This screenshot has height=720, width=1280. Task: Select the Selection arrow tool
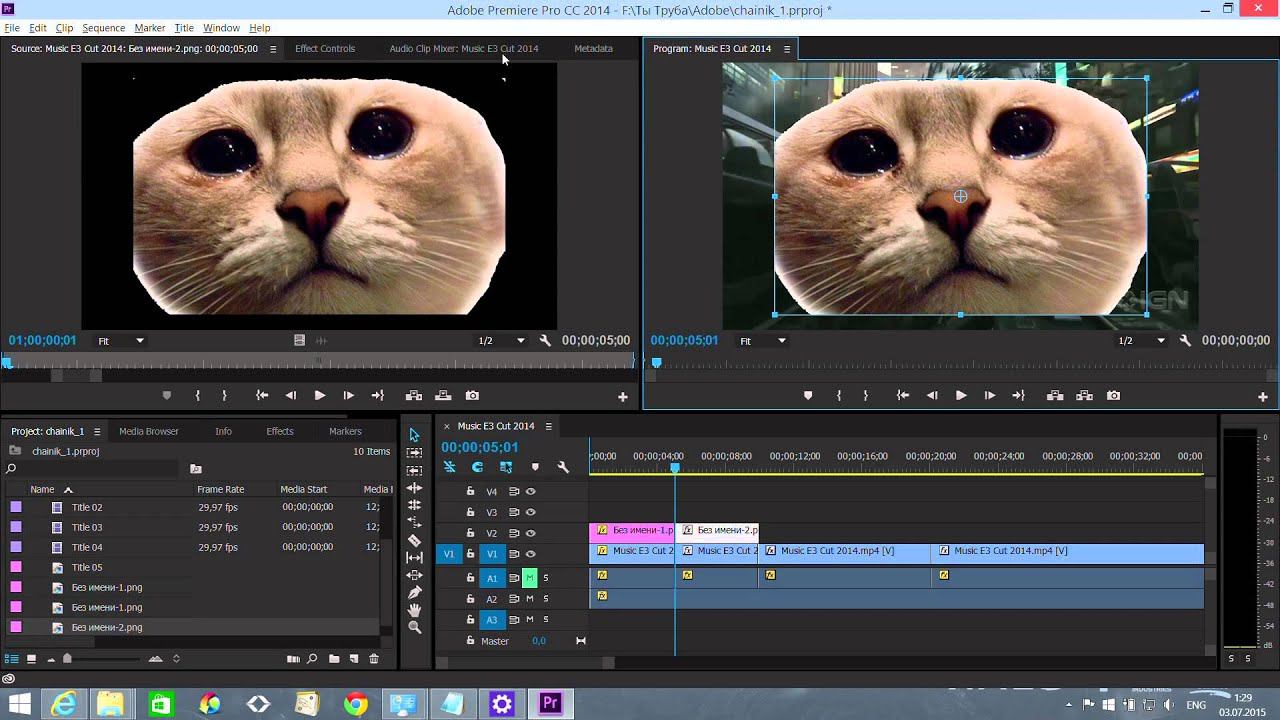click(414, 435)
